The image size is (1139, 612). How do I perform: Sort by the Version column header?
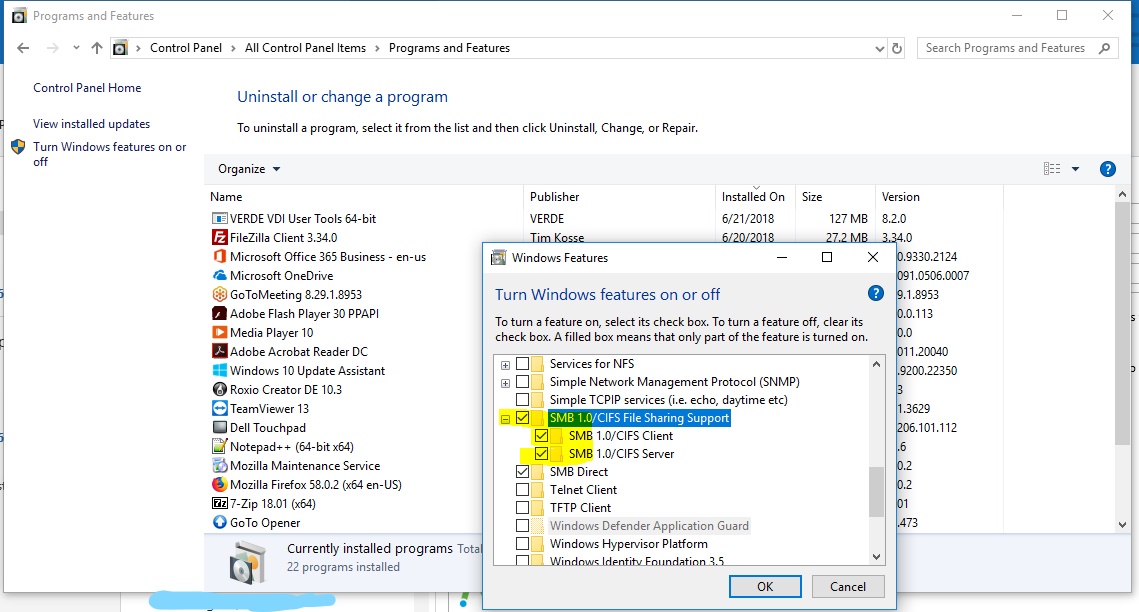pos(939,197)
